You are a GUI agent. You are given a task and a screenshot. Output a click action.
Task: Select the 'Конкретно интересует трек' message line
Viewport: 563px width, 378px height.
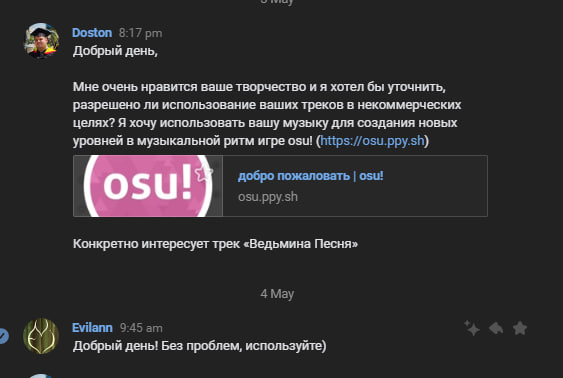(x=215, y=244)
